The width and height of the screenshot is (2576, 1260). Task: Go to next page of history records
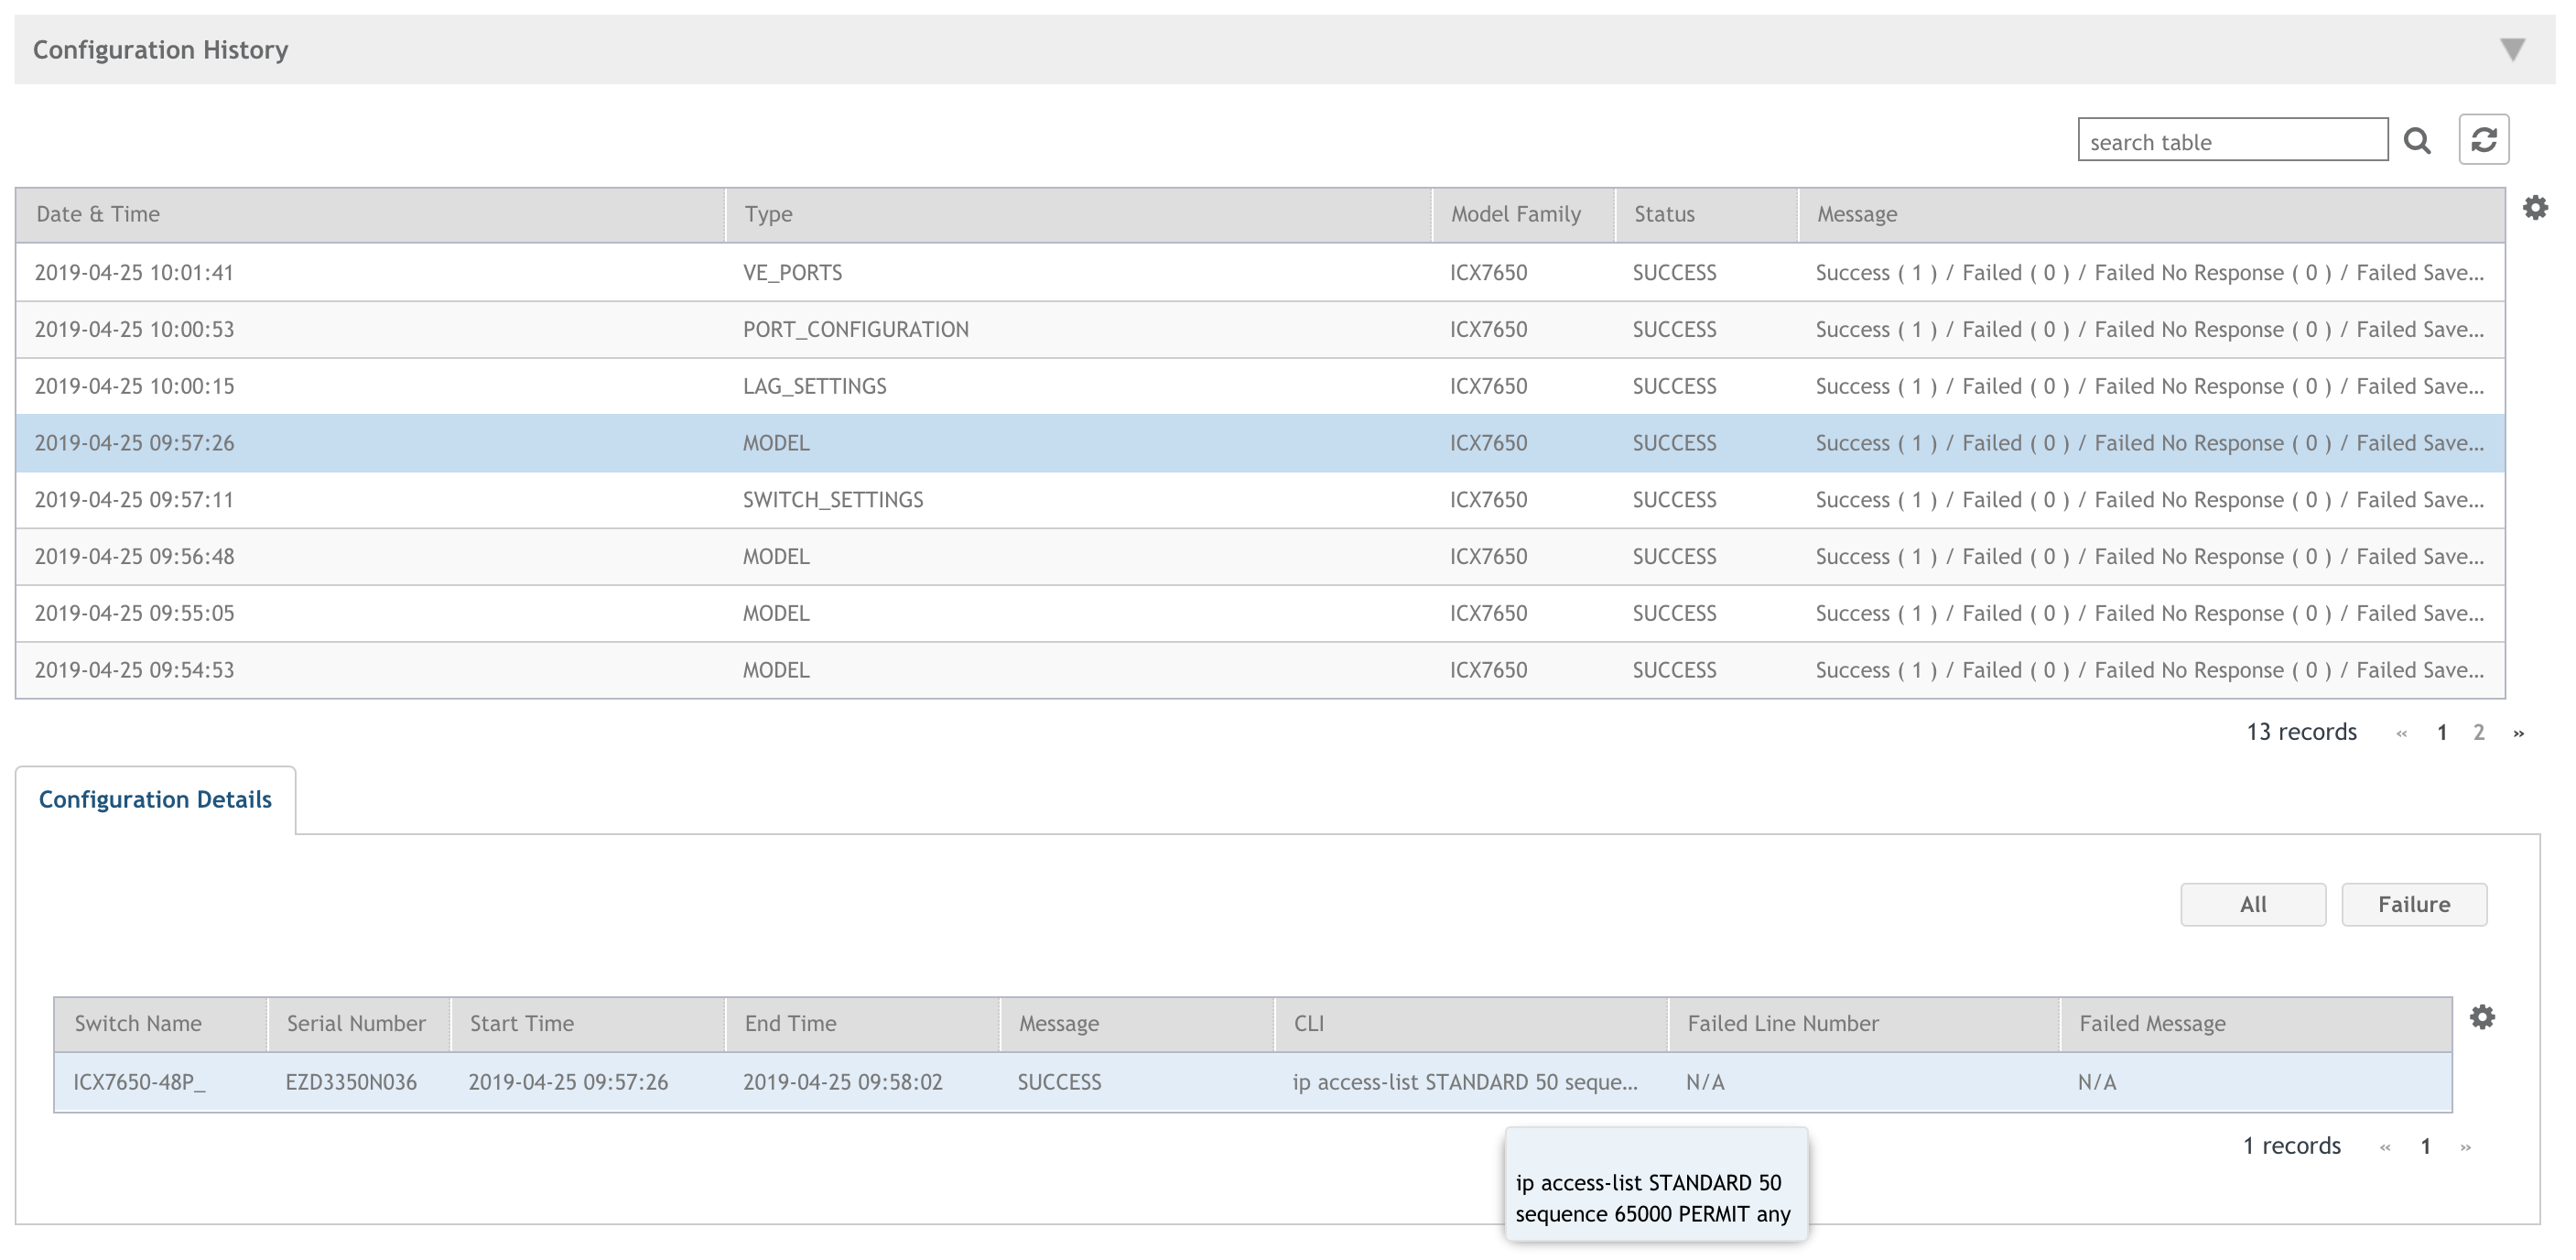tap(2518, 733)
